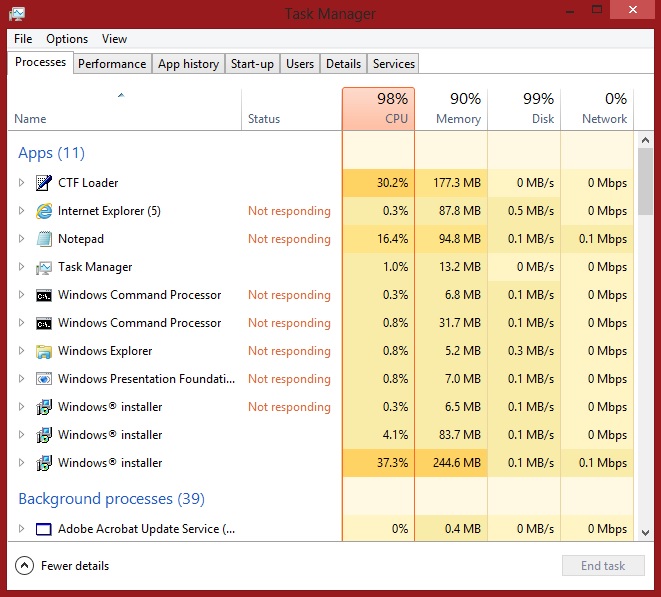Sort by 99% Disk column header
Screen dimensions: 661x597
coord(524,109)
